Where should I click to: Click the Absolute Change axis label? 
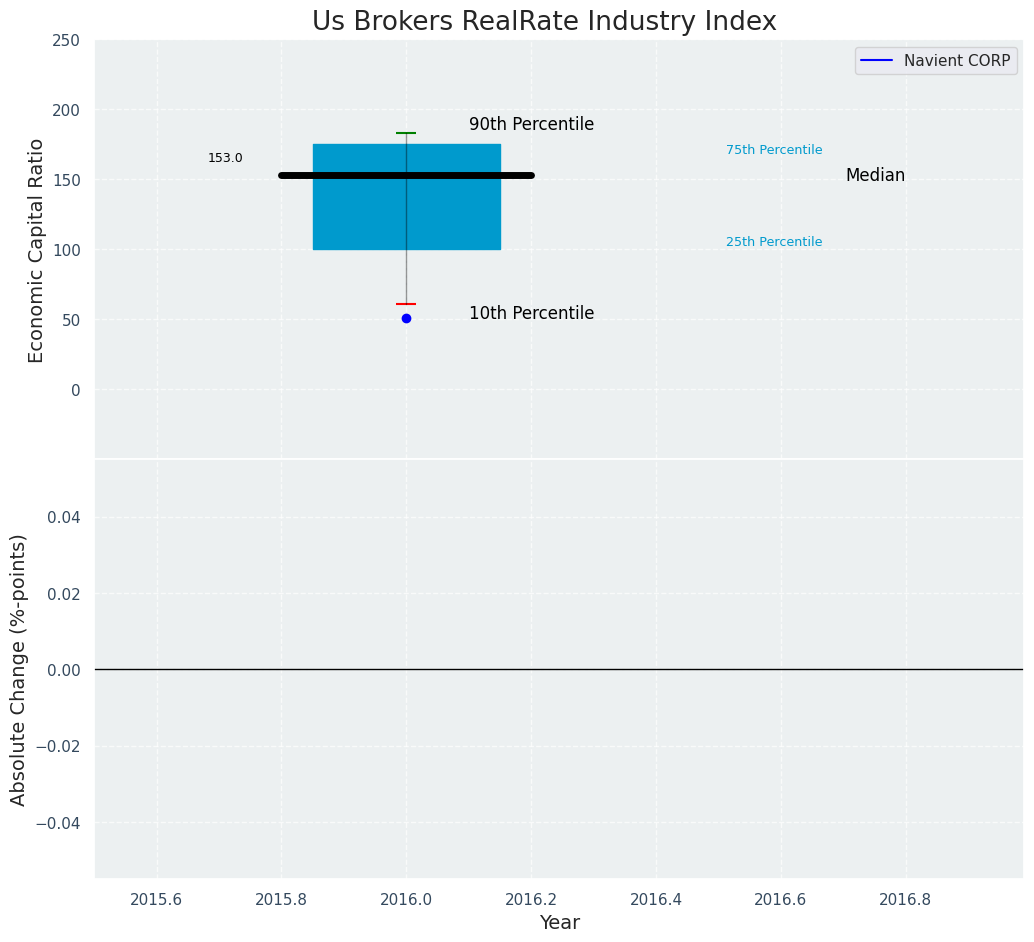pos(18,670)
